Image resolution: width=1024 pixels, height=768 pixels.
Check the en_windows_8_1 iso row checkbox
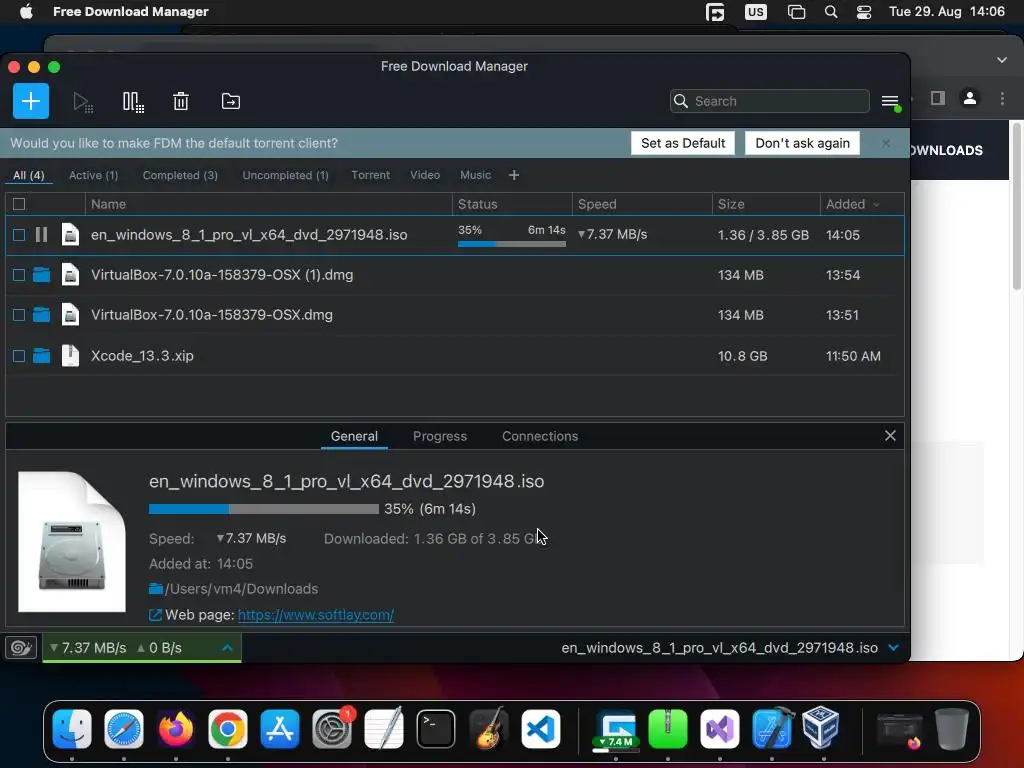19,234
